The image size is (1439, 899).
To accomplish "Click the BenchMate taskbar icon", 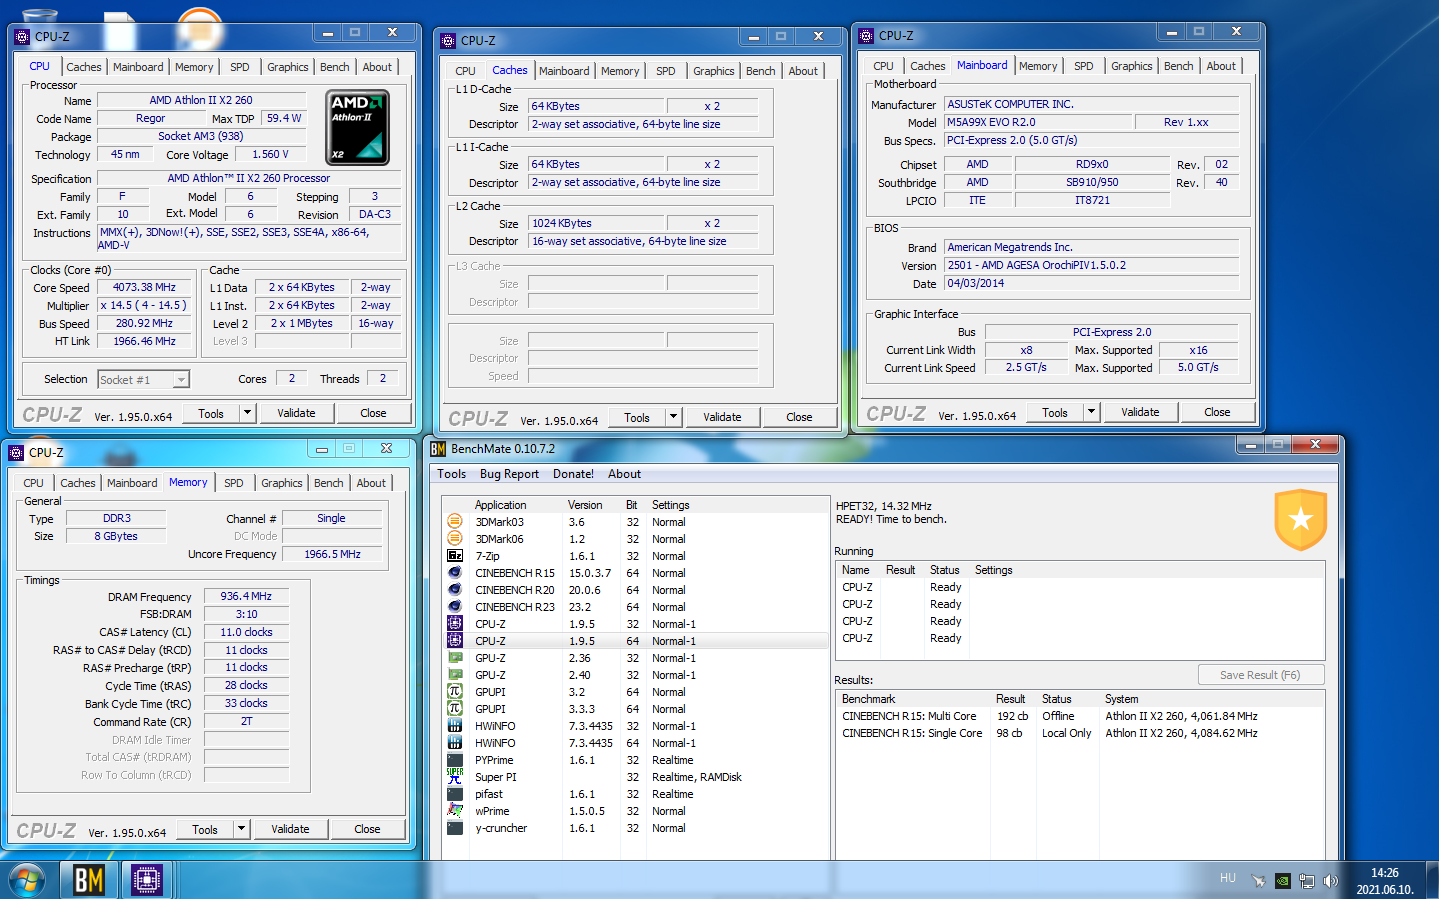I will tap(89, 880).
